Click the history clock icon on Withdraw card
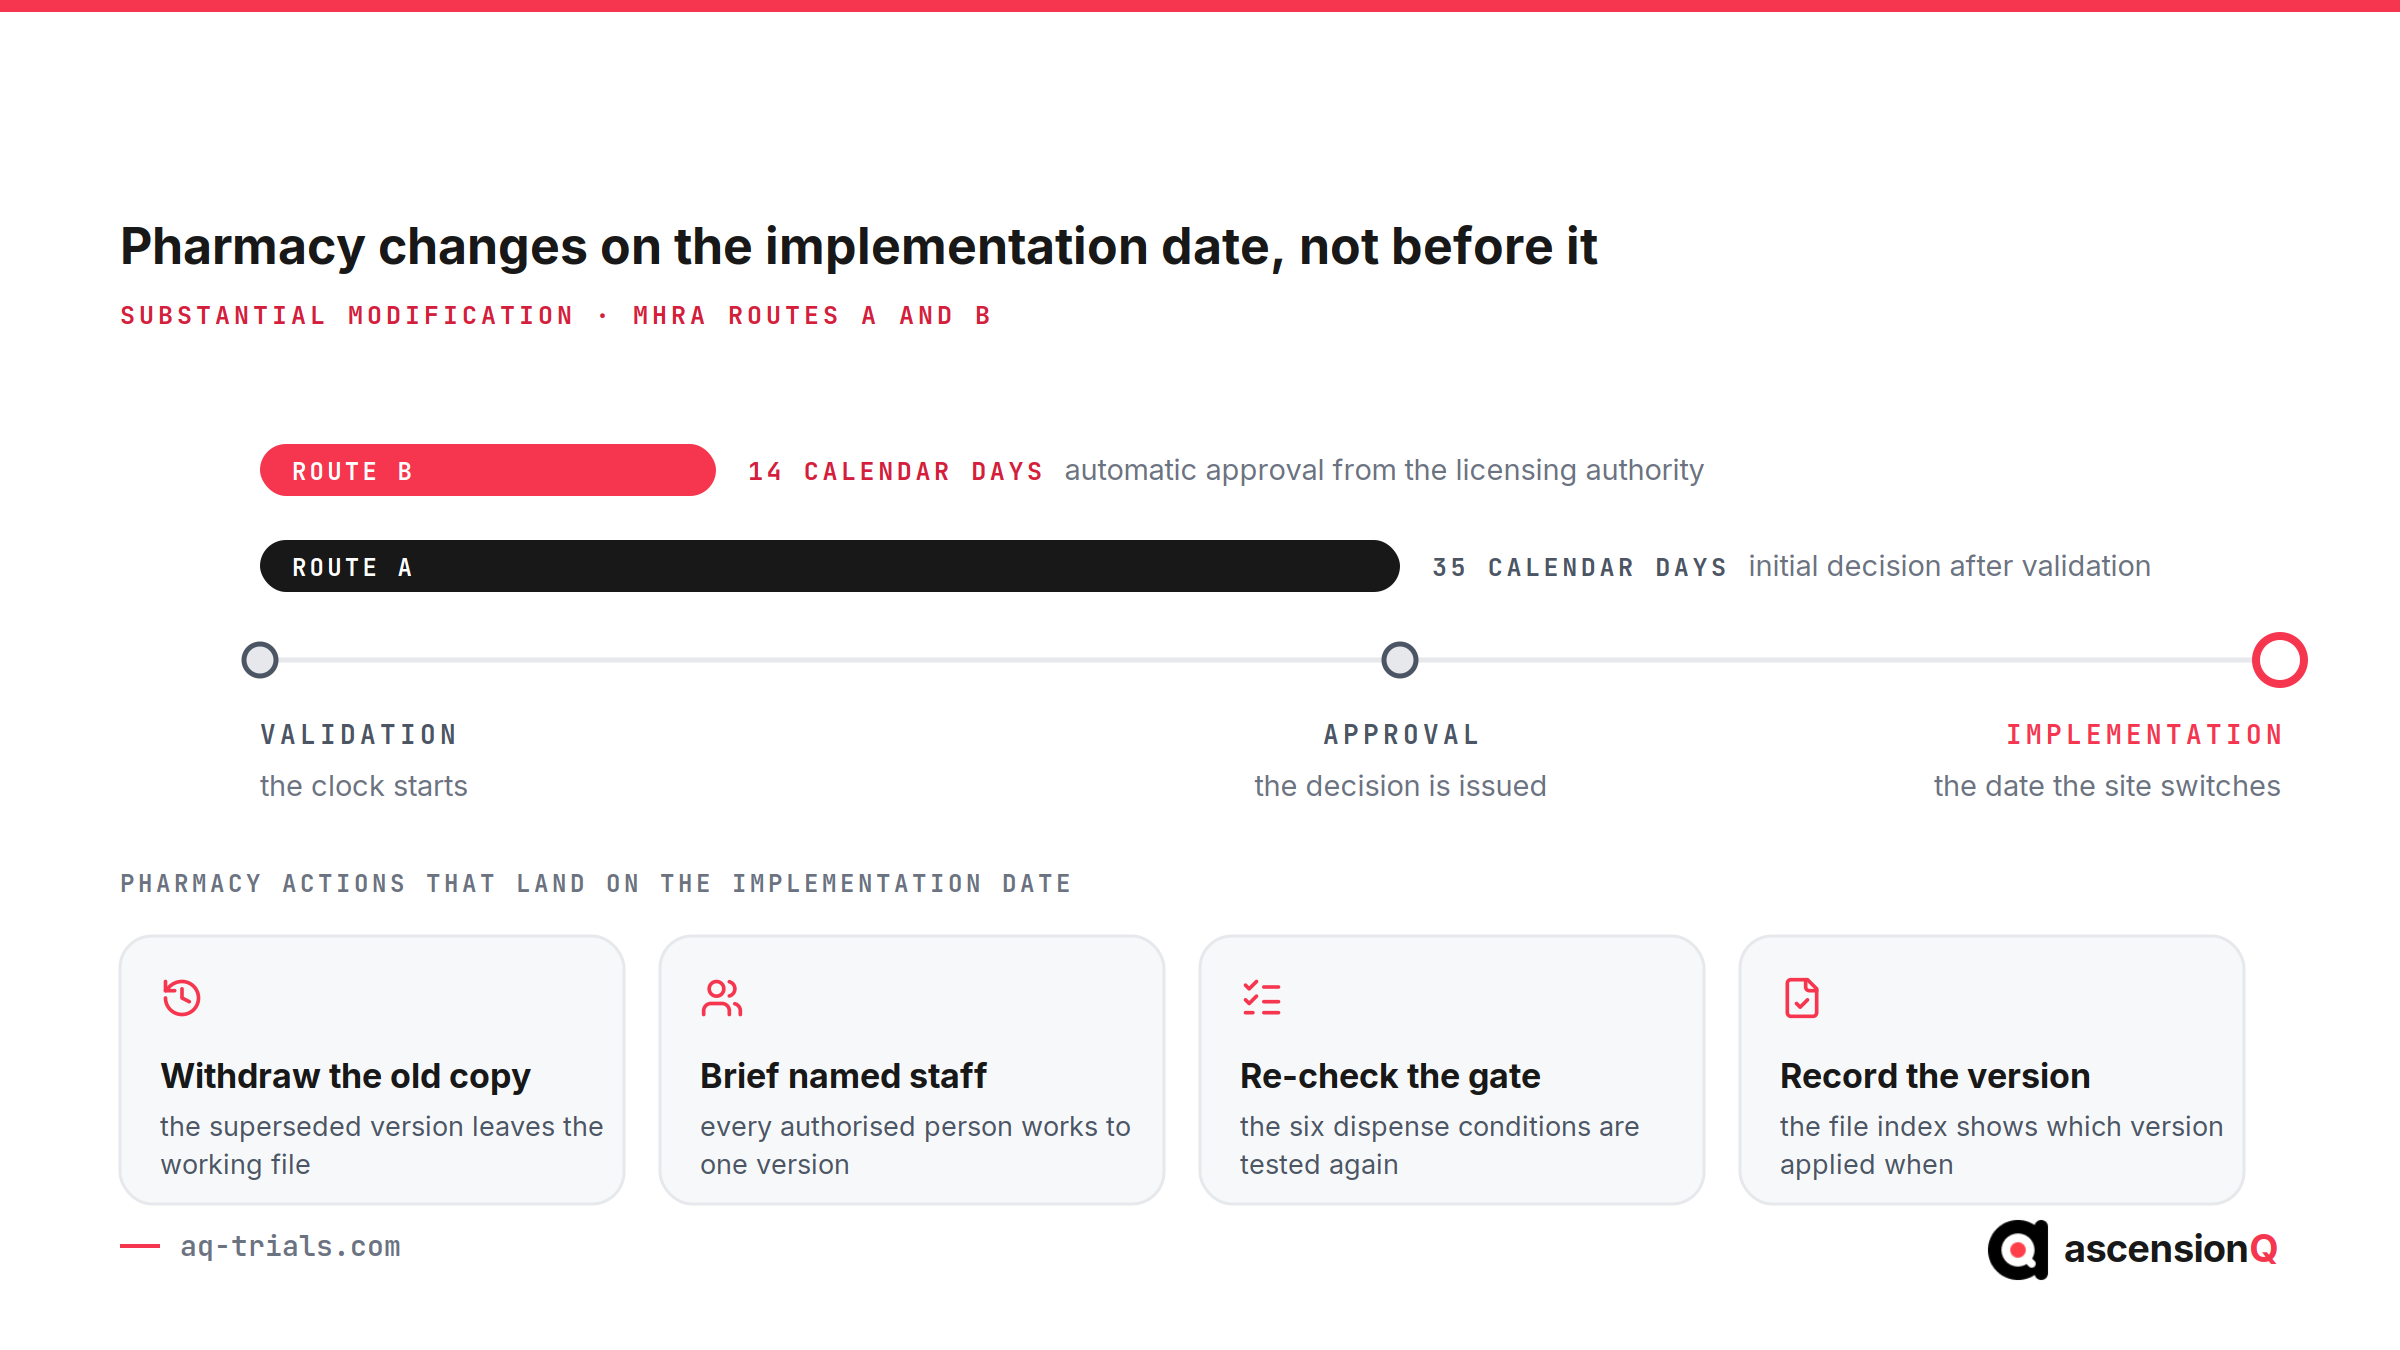 [181, 997]
